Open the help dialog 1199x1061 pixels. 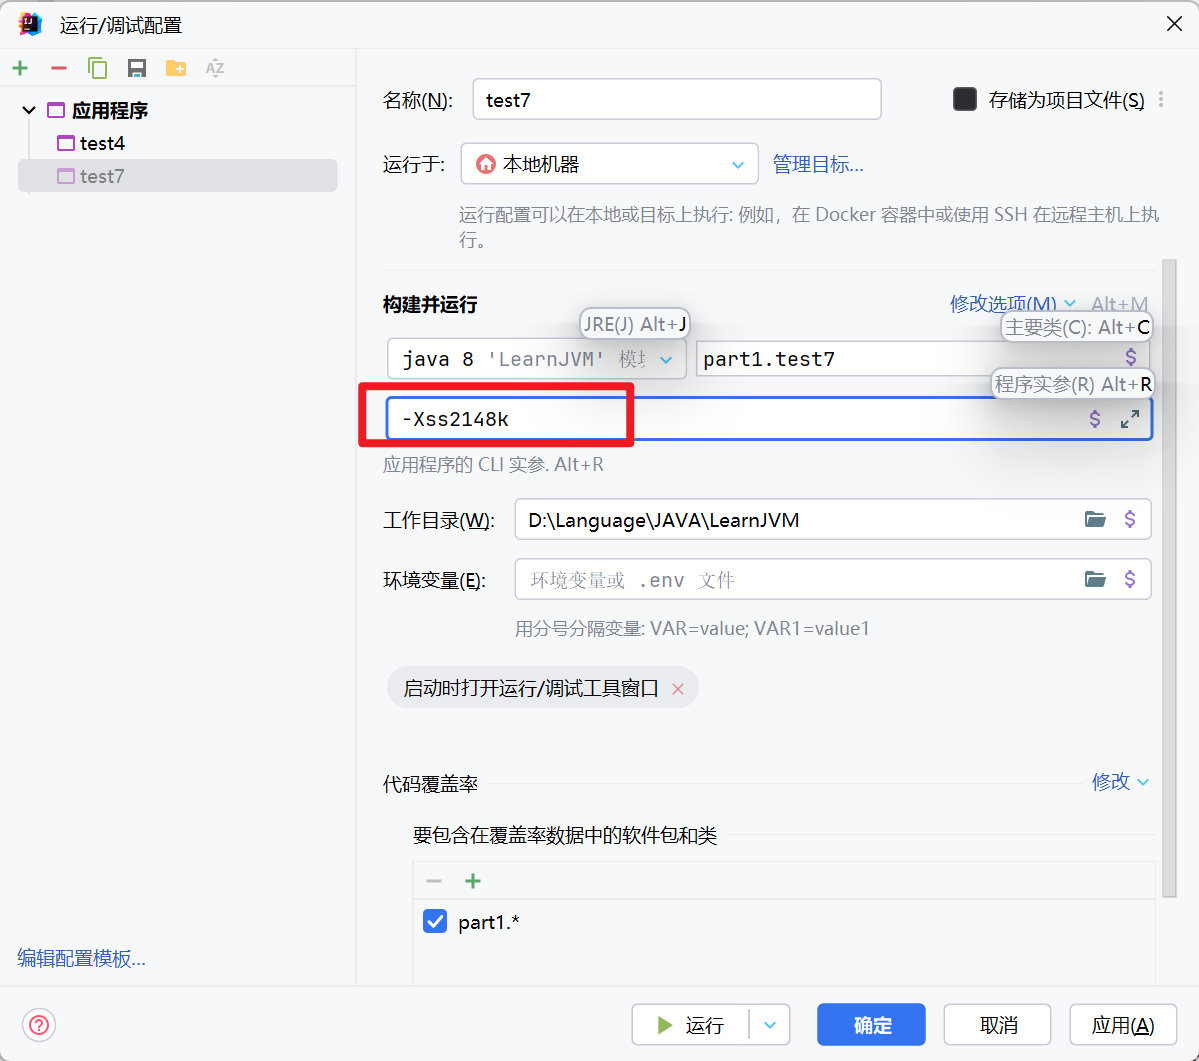[x=38, y=1024]
